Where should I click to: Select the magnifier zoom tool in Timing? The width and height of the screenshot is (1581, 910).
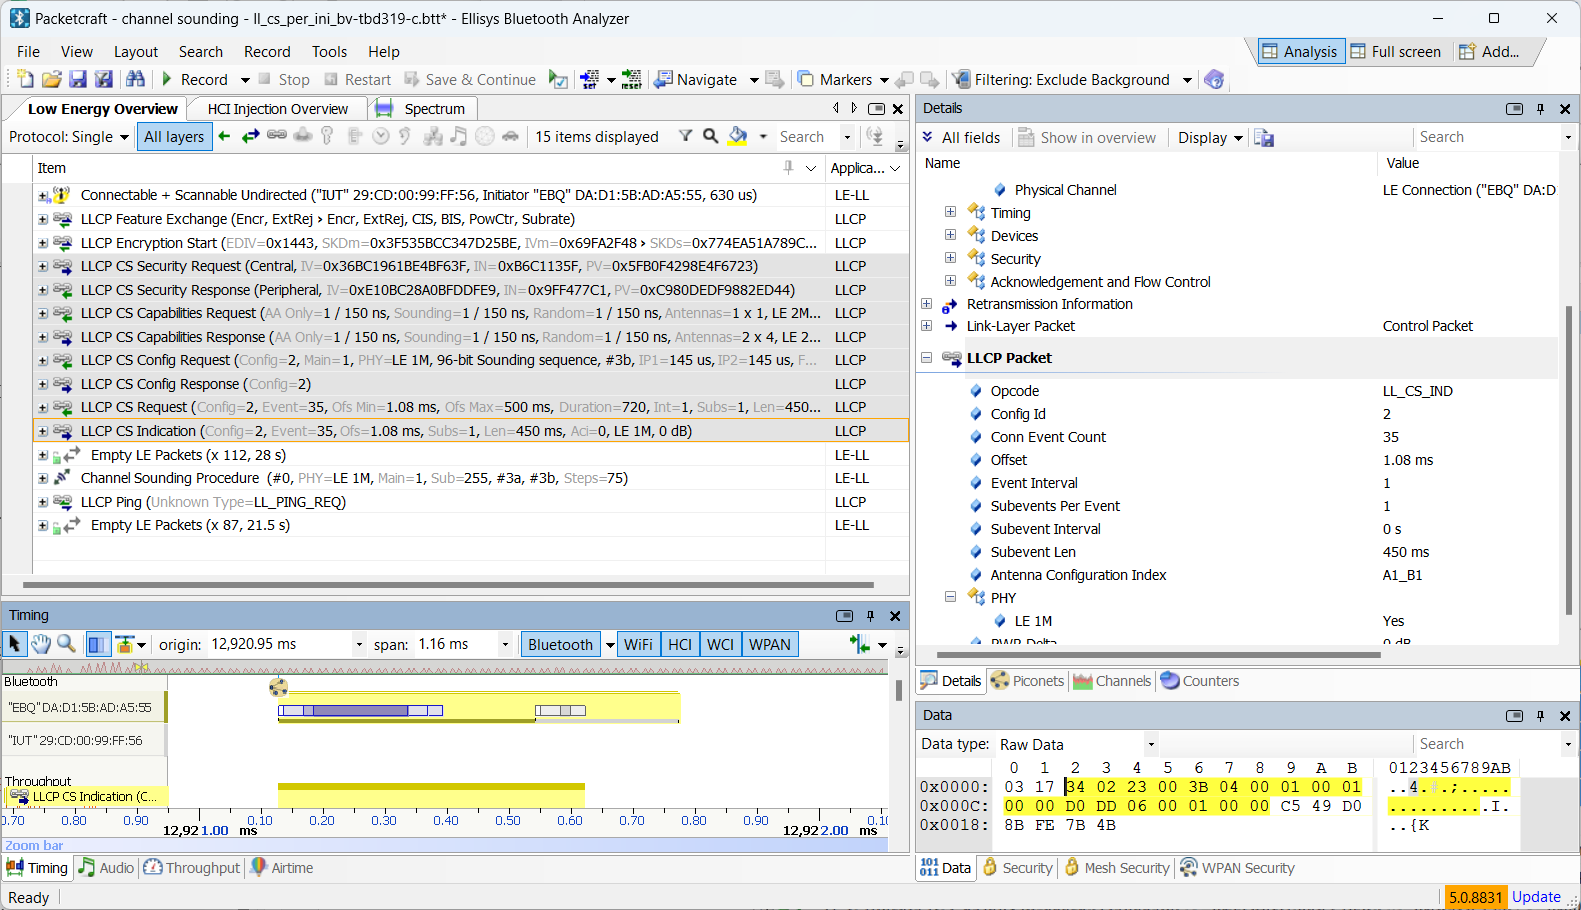pyautogui.click(x=66, y=644)
